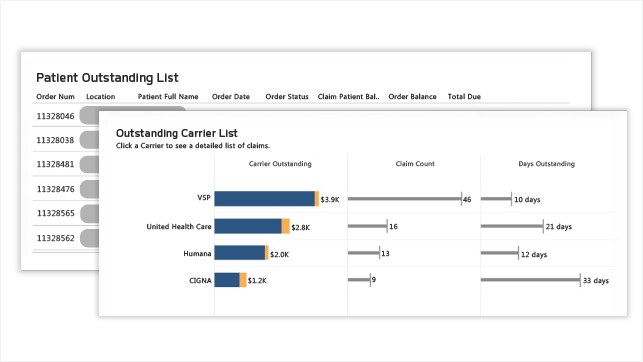
Task: Click the $2.8K value label
Action: pos(301,228)
